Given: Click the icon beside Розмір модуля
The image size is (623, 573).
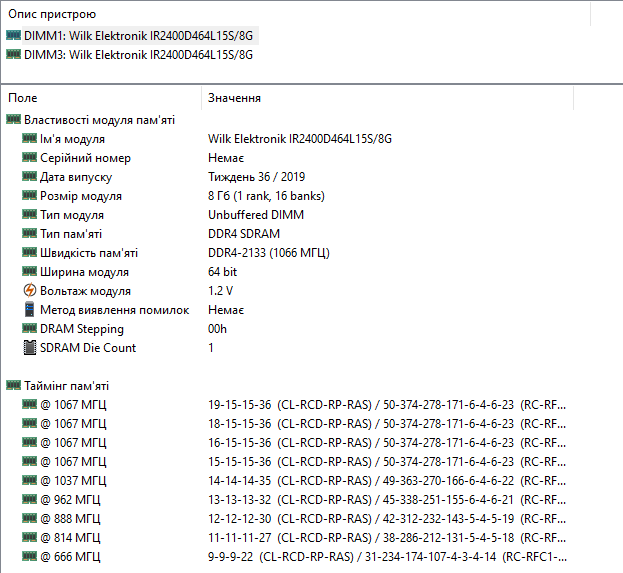Looking at the screenshot, I should pos(29,196).
